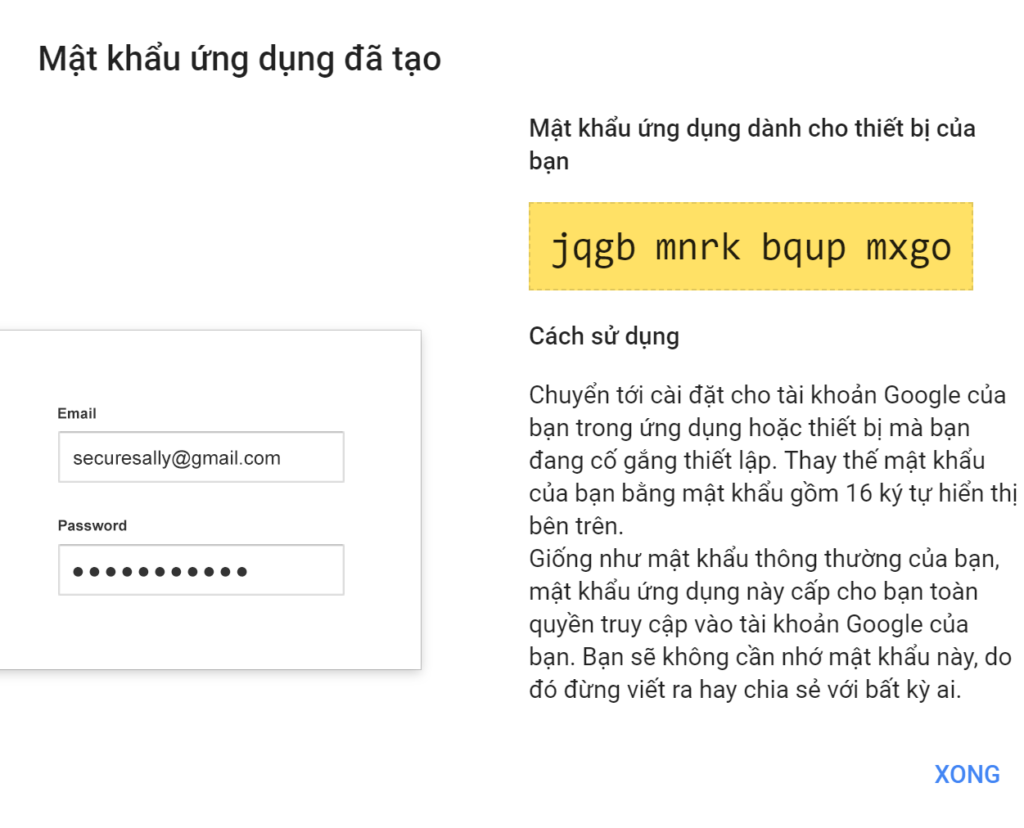1024x828 pixels.
Task: Click inside the Password input field
Action: click(200, 569)
